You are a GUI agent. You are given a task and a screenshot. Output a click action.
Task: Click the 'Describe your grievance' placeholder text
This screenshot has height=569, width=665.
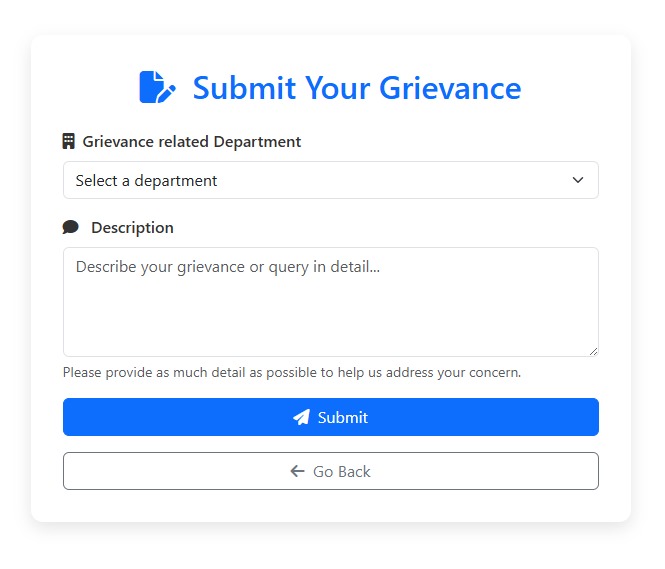tap(228, 267)
